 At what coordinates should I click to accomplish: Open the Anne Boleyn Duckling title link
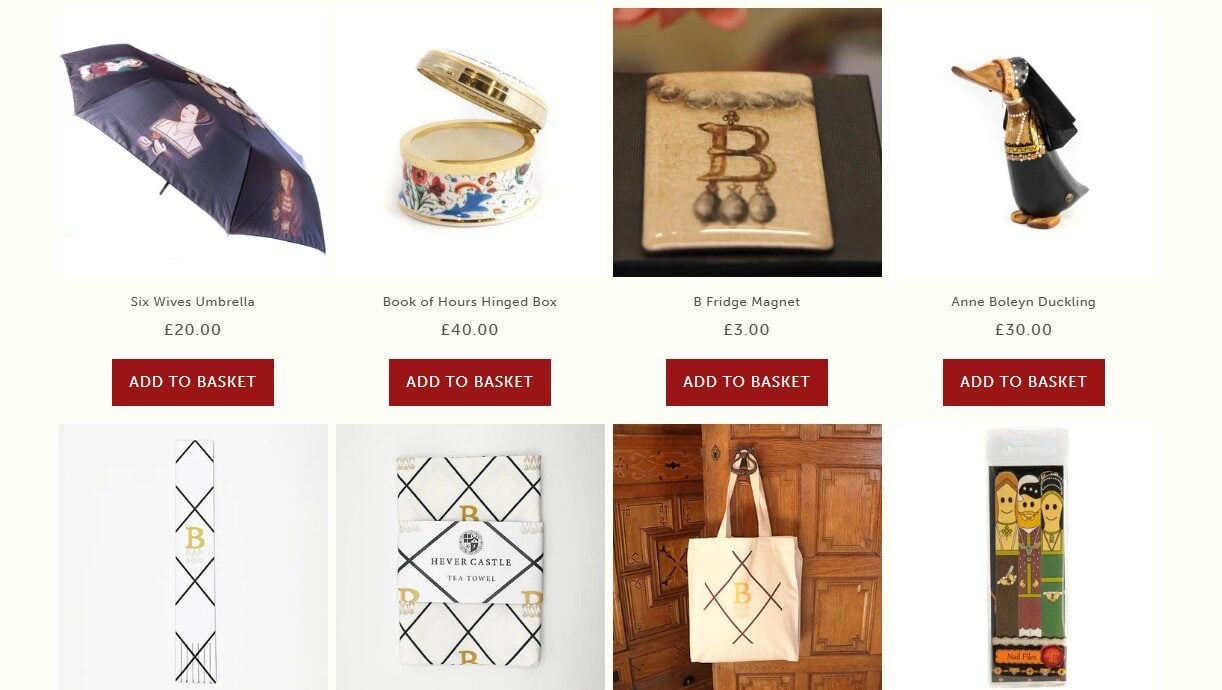1024,302
